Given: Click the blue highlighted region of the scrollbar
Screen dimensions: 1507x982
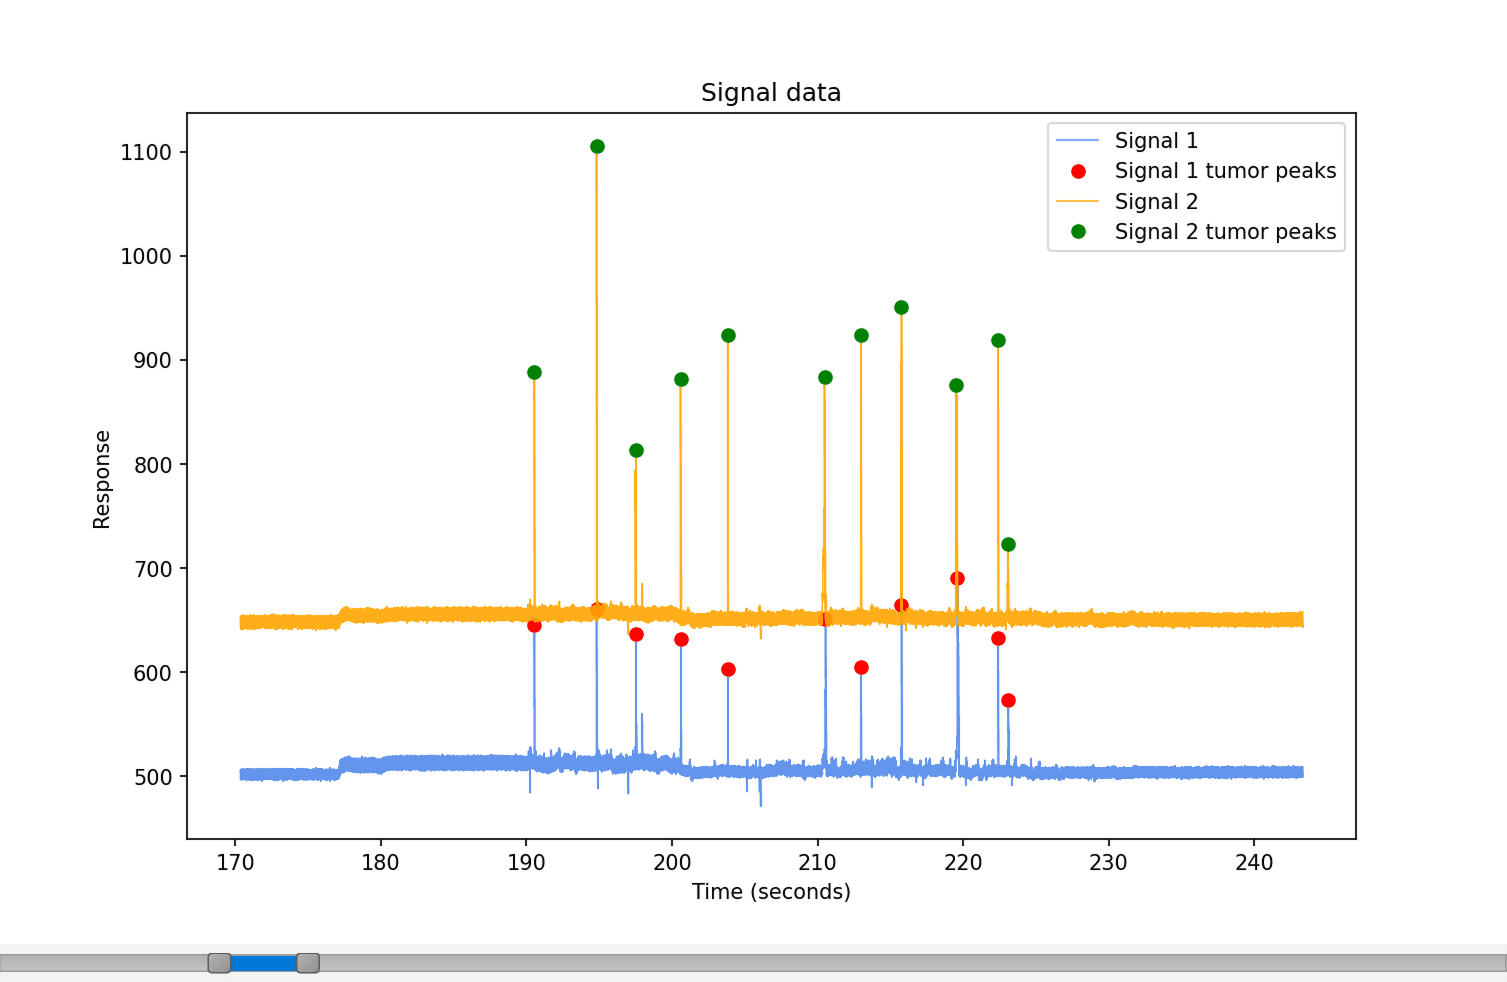Looking at the screenshot, I should tap(262, 962).
